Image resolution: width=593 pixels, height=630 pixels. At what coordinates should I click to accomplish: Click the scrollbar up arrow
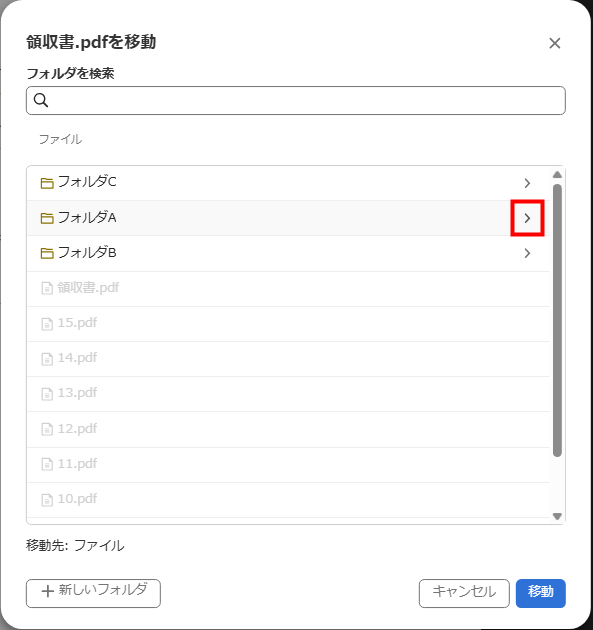click(x=557, y=174)
